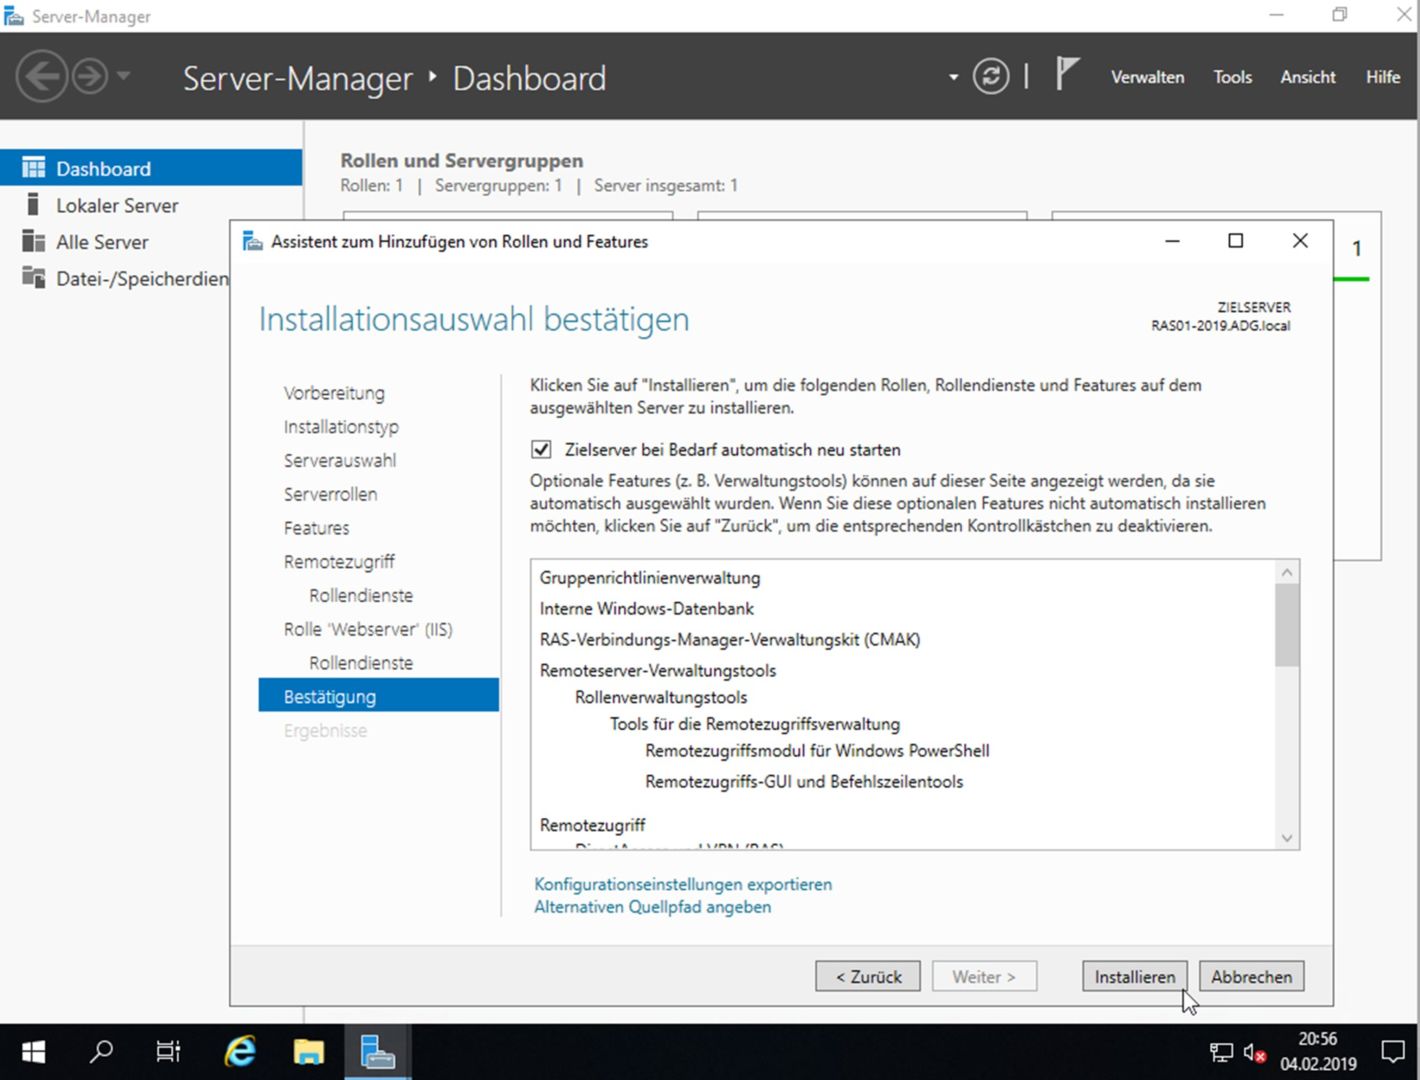This screenshot has width=1420, height=1080.
Task: Click the clock showing 20:56
Action: coord(1318,1039)
